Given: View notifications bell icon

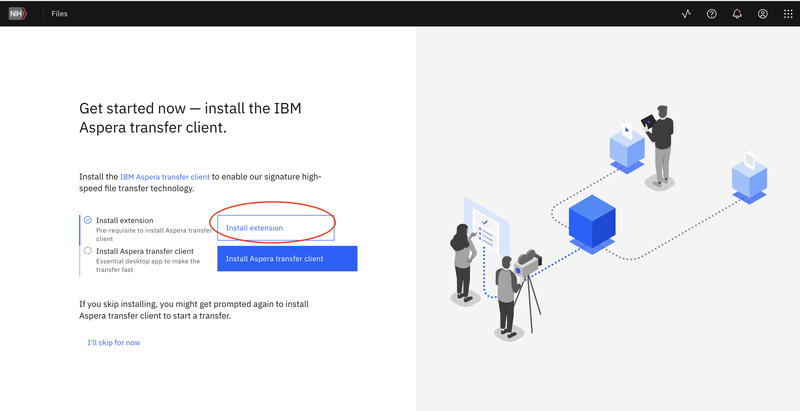Looking at the screenshot, I should [737, 14].
